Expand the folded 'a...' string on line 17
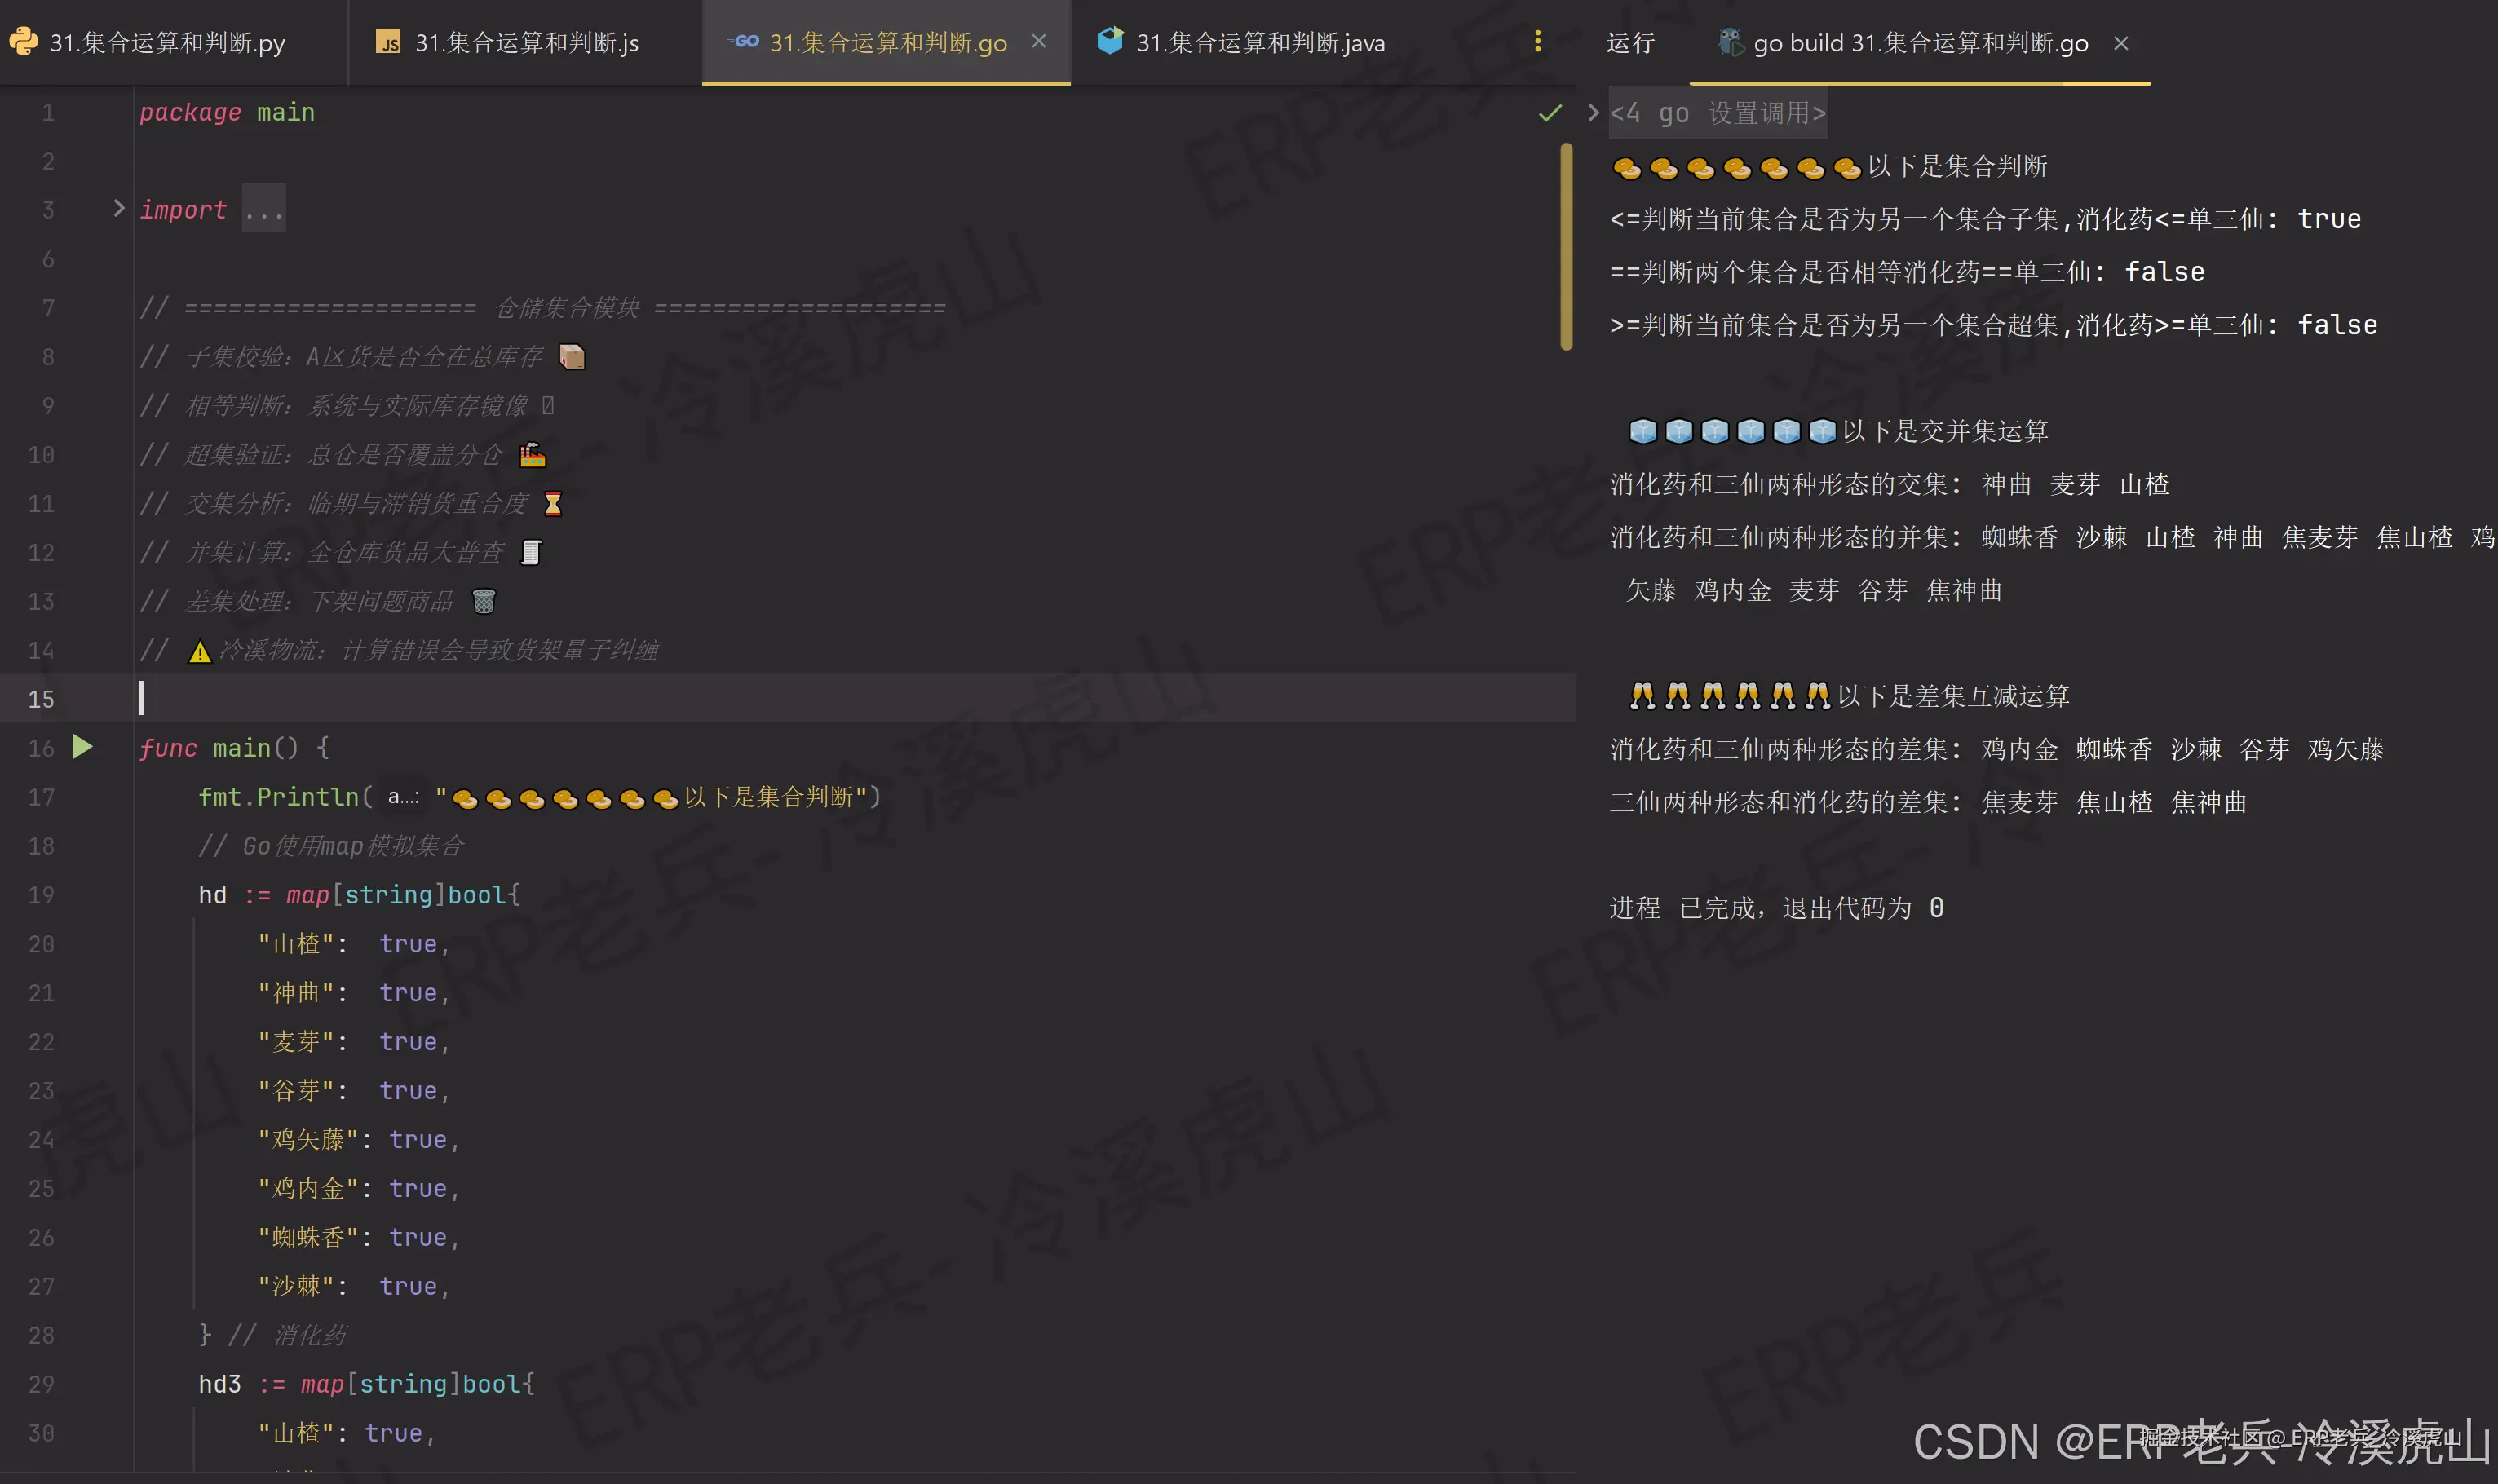The image size is (2498, 1484). tap(401, 796)
